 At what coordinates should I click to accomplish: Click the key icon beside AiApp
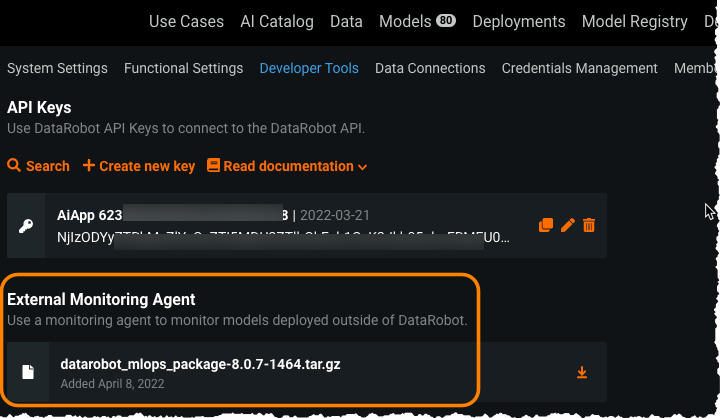pyautogui.click(x=27, y=226)
